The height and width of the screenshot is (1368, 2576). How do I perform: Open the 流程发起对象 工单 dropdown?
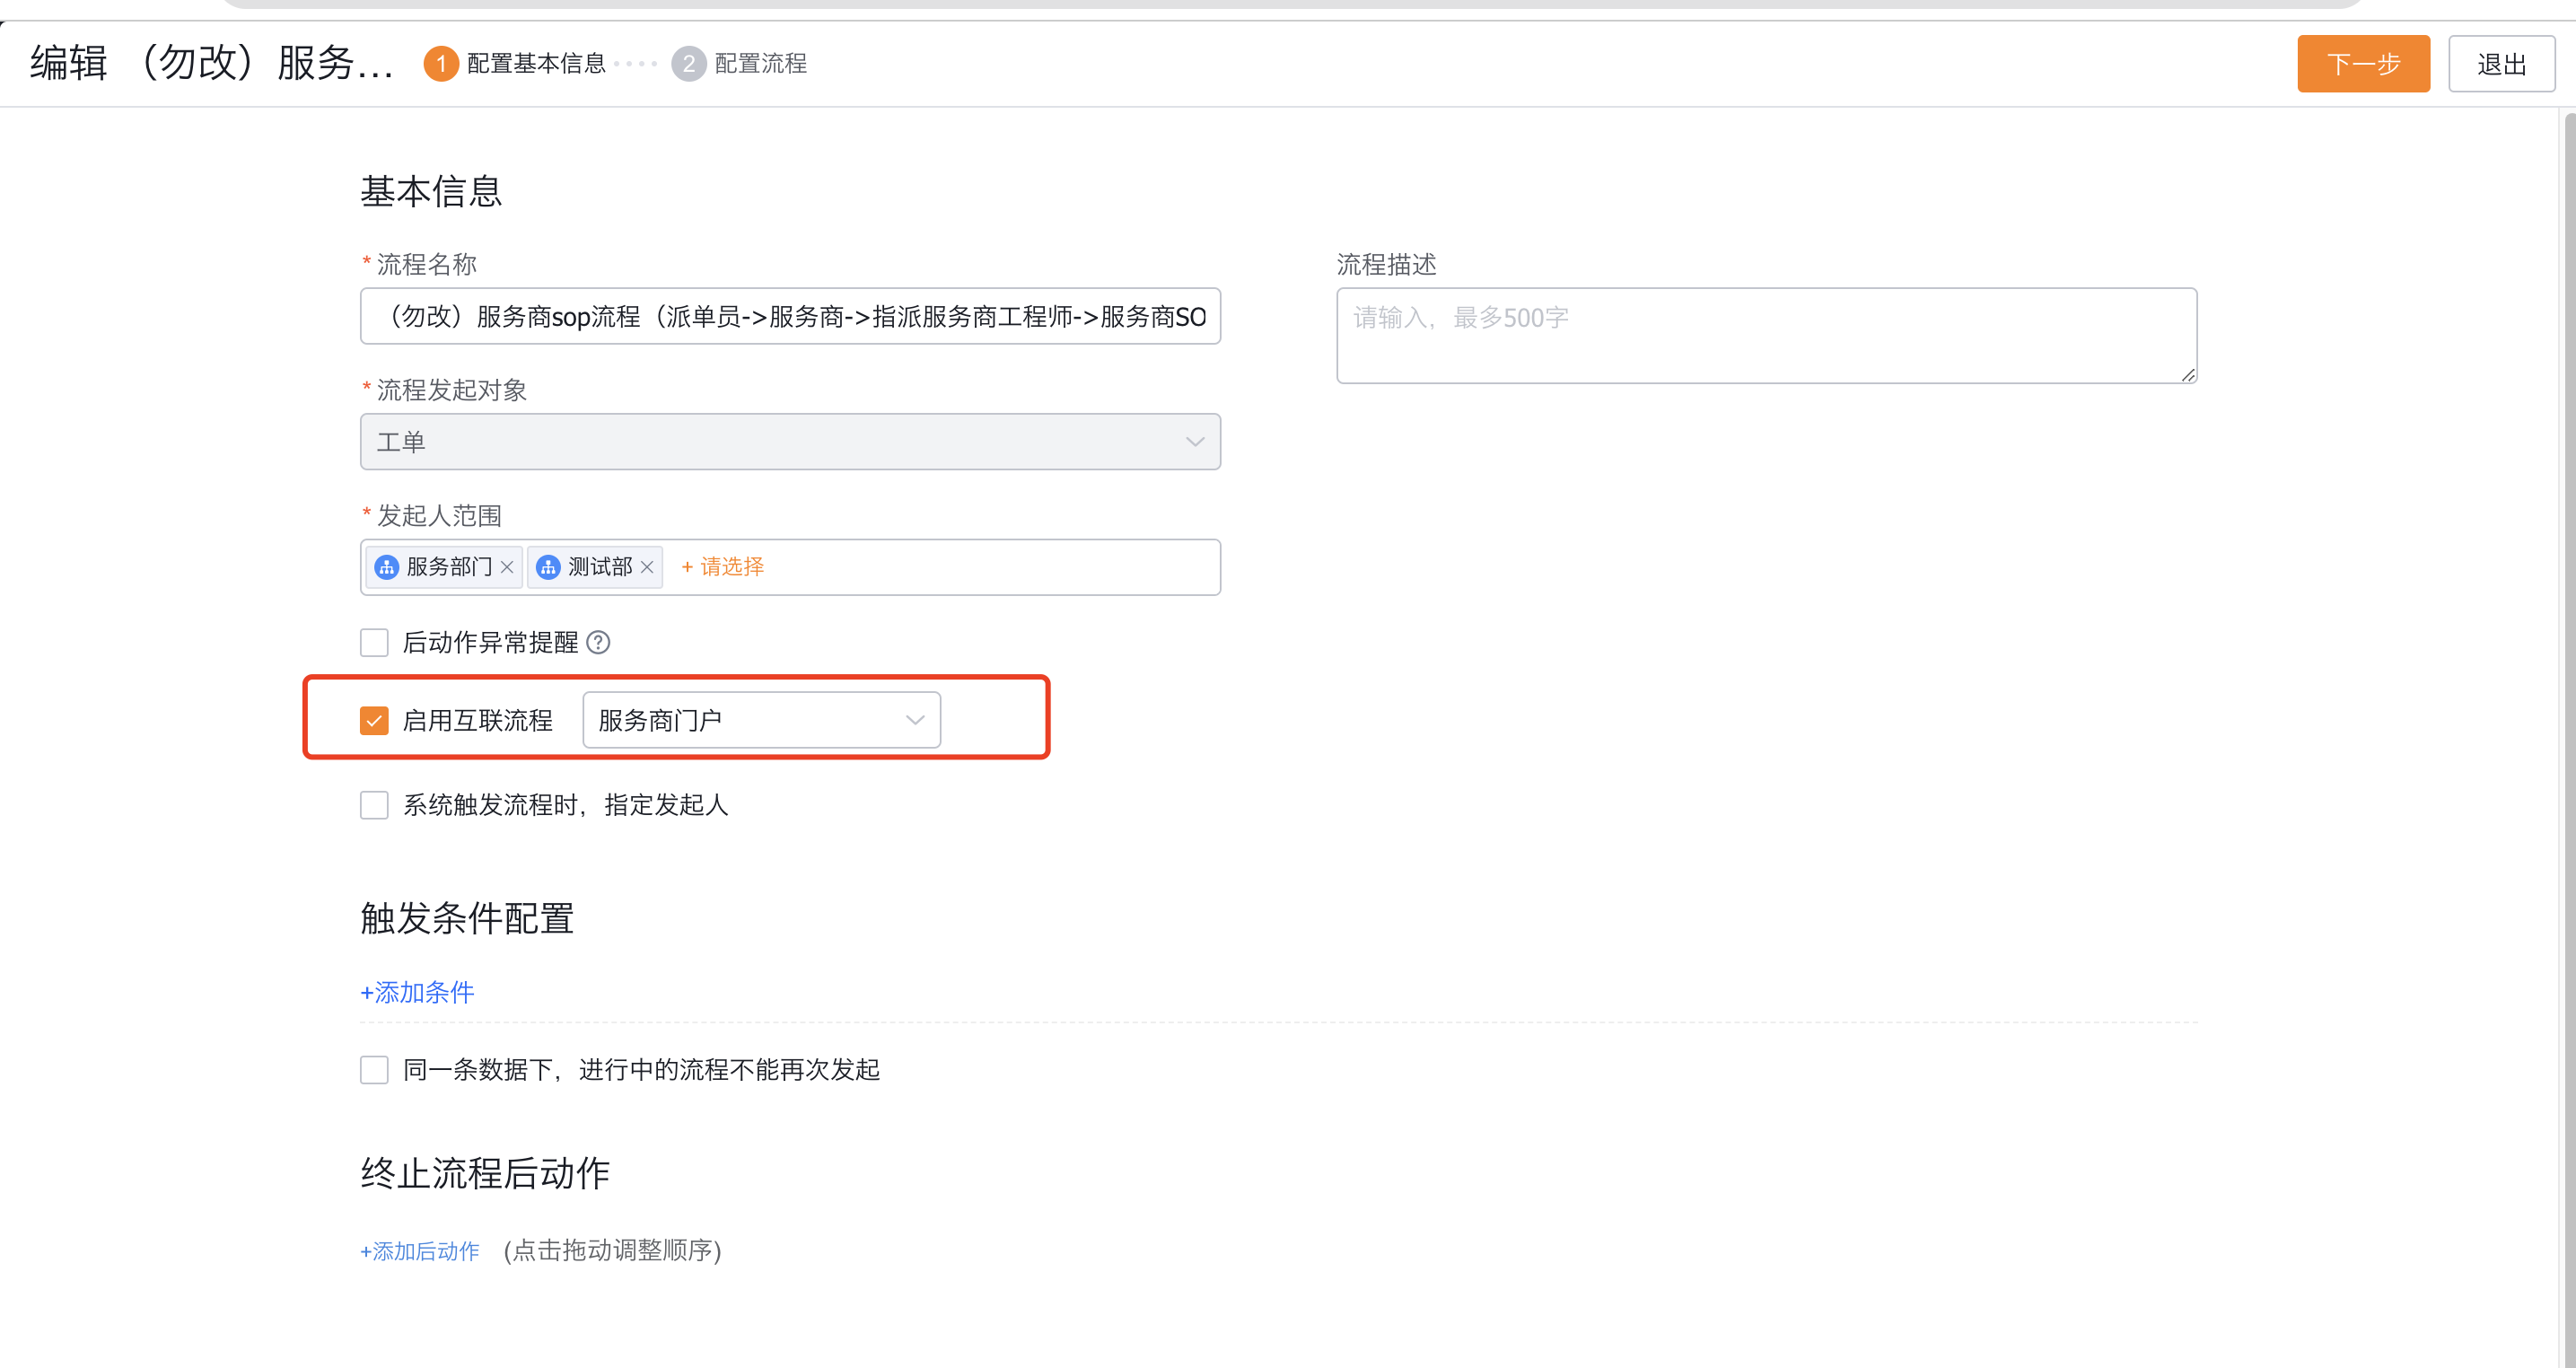(x=790, y=442)
